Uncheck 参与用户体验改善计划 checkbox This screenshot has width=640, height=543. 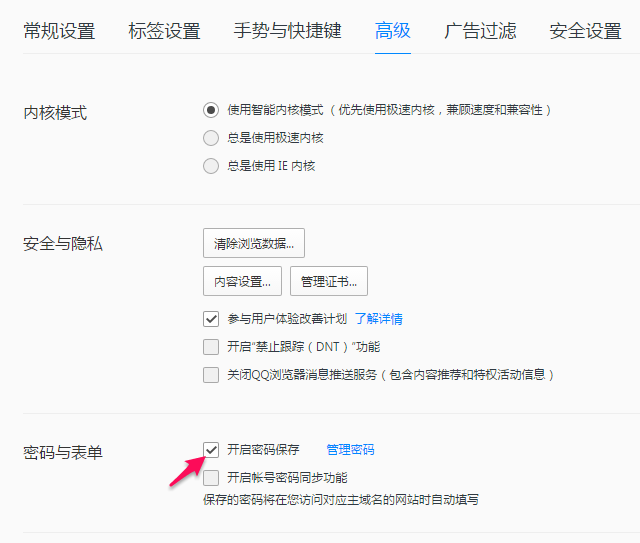click(x=211, y=319)
